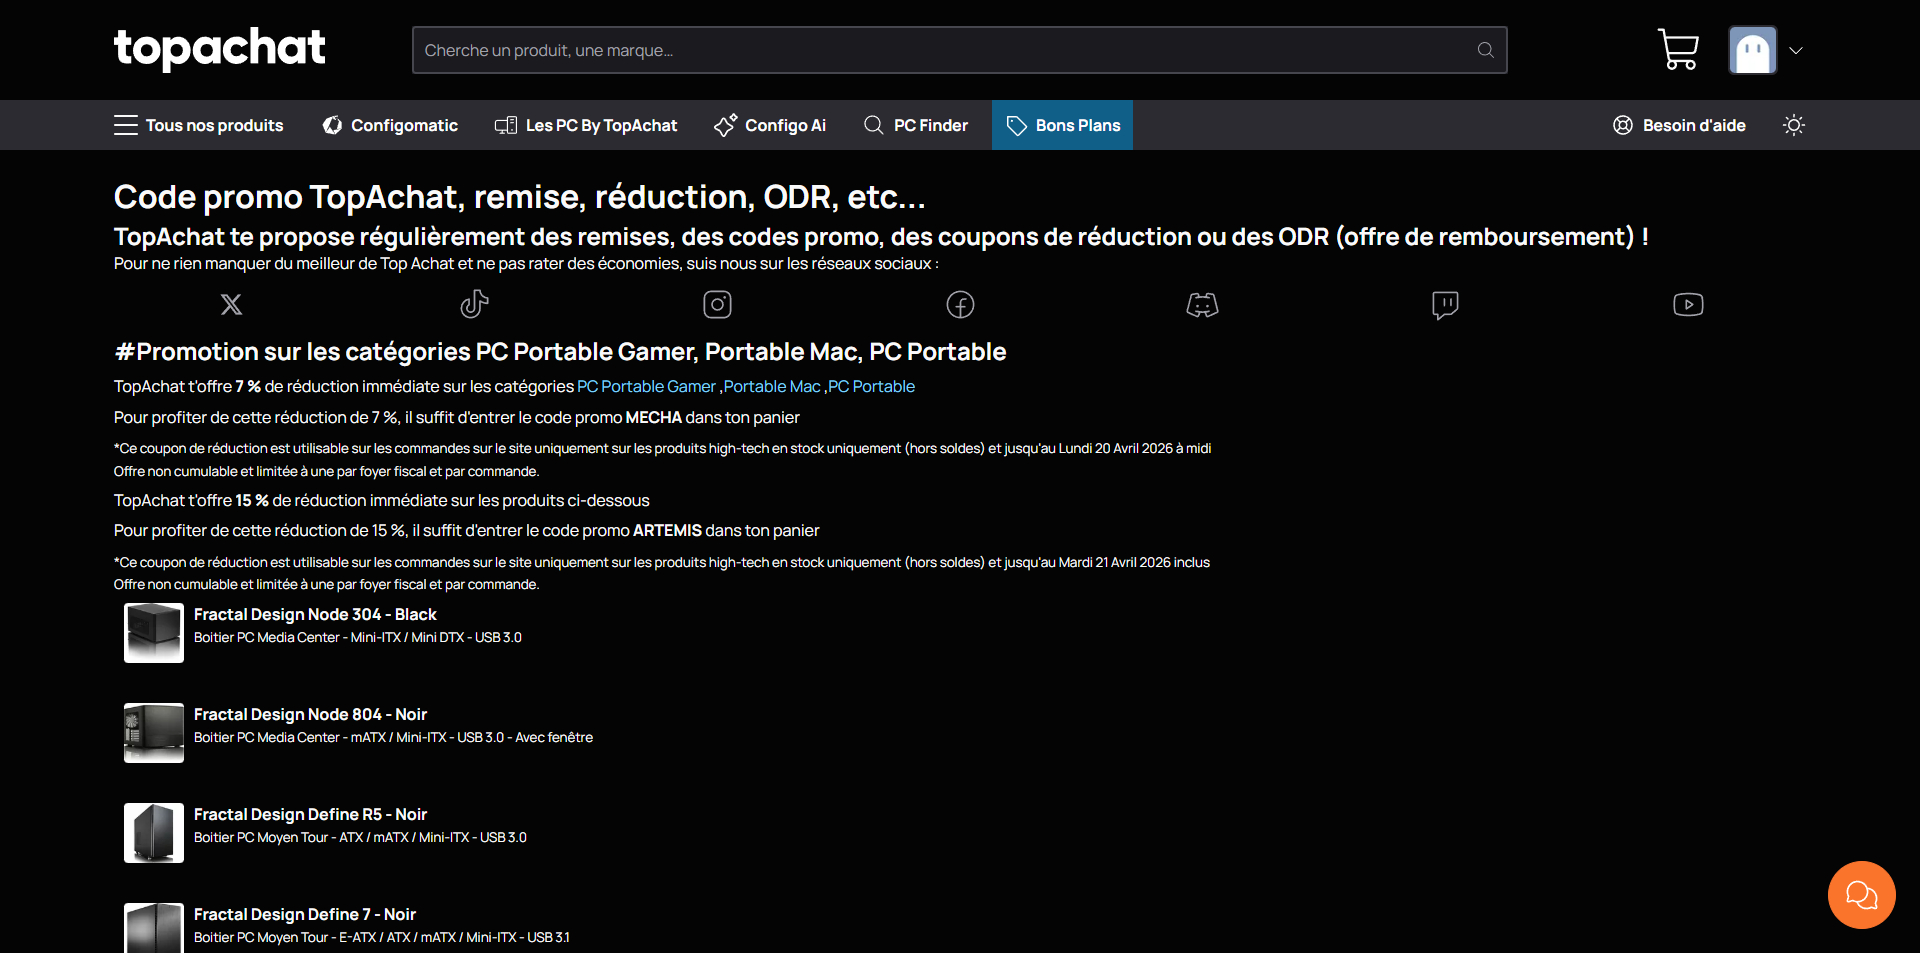Focus the product search field
This screenshot has height=953, width=1920.
tap(959, 50)
